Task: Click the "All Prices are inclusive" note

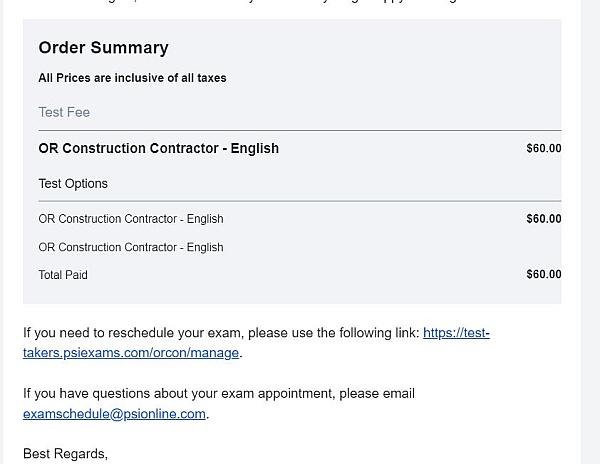Action: 132,78
